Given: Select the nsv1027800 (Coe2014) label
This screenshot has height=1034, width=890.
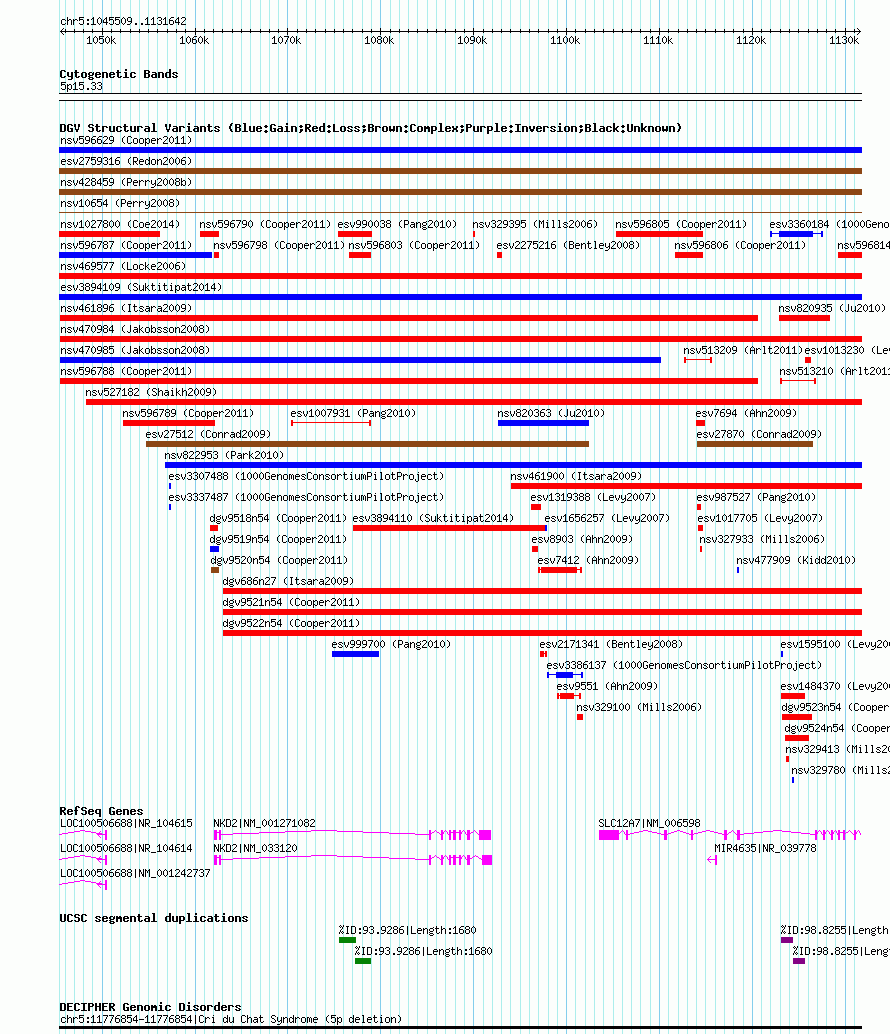Looking at the screenshot, I should [120, 224].
